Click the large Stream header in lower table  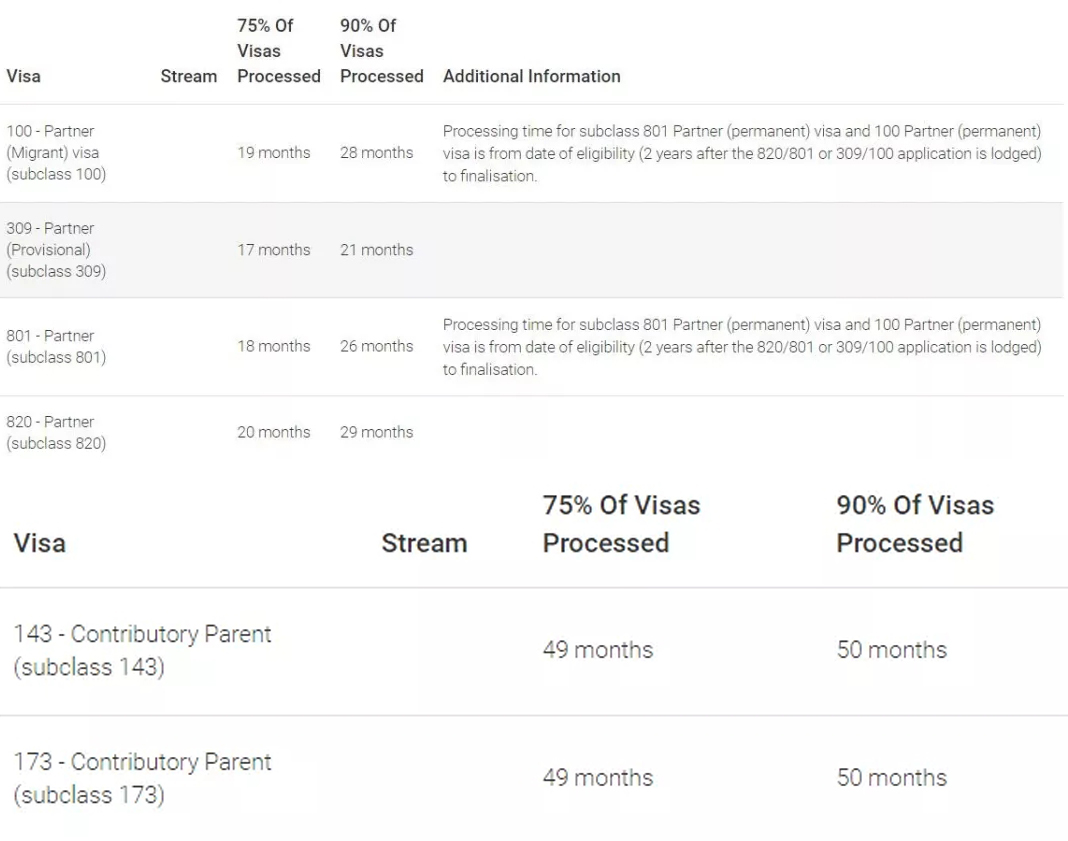pos(424,543)
